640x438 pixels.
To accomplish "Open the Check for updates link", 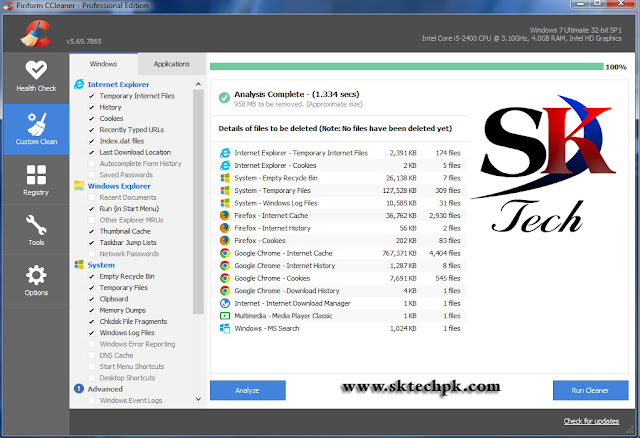I will point(591,421).
